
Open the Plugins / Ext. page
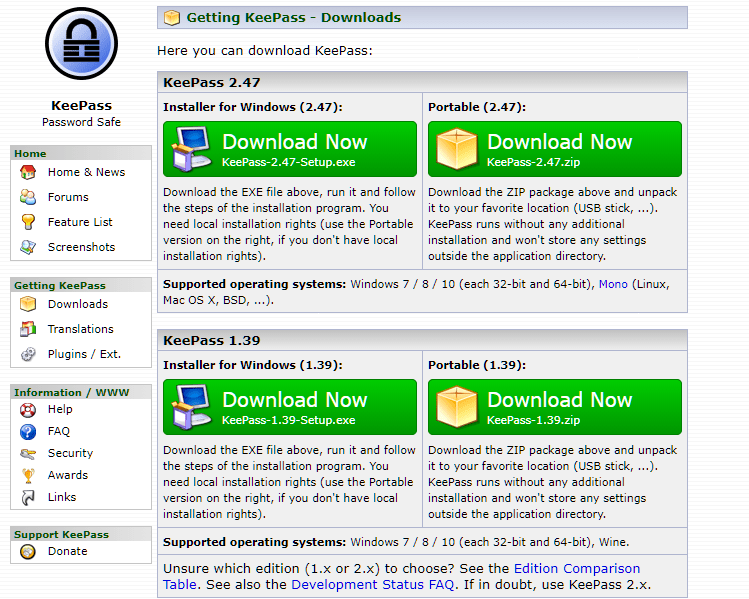coord(85,354)
